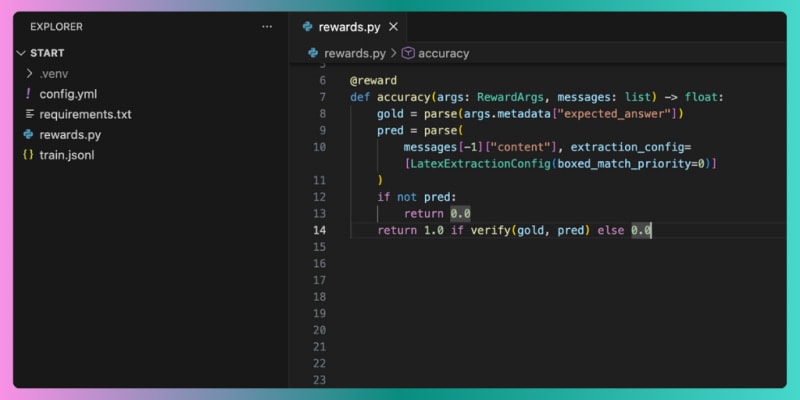Switch to the rewards.py editor tab

(x=349, y=27)
